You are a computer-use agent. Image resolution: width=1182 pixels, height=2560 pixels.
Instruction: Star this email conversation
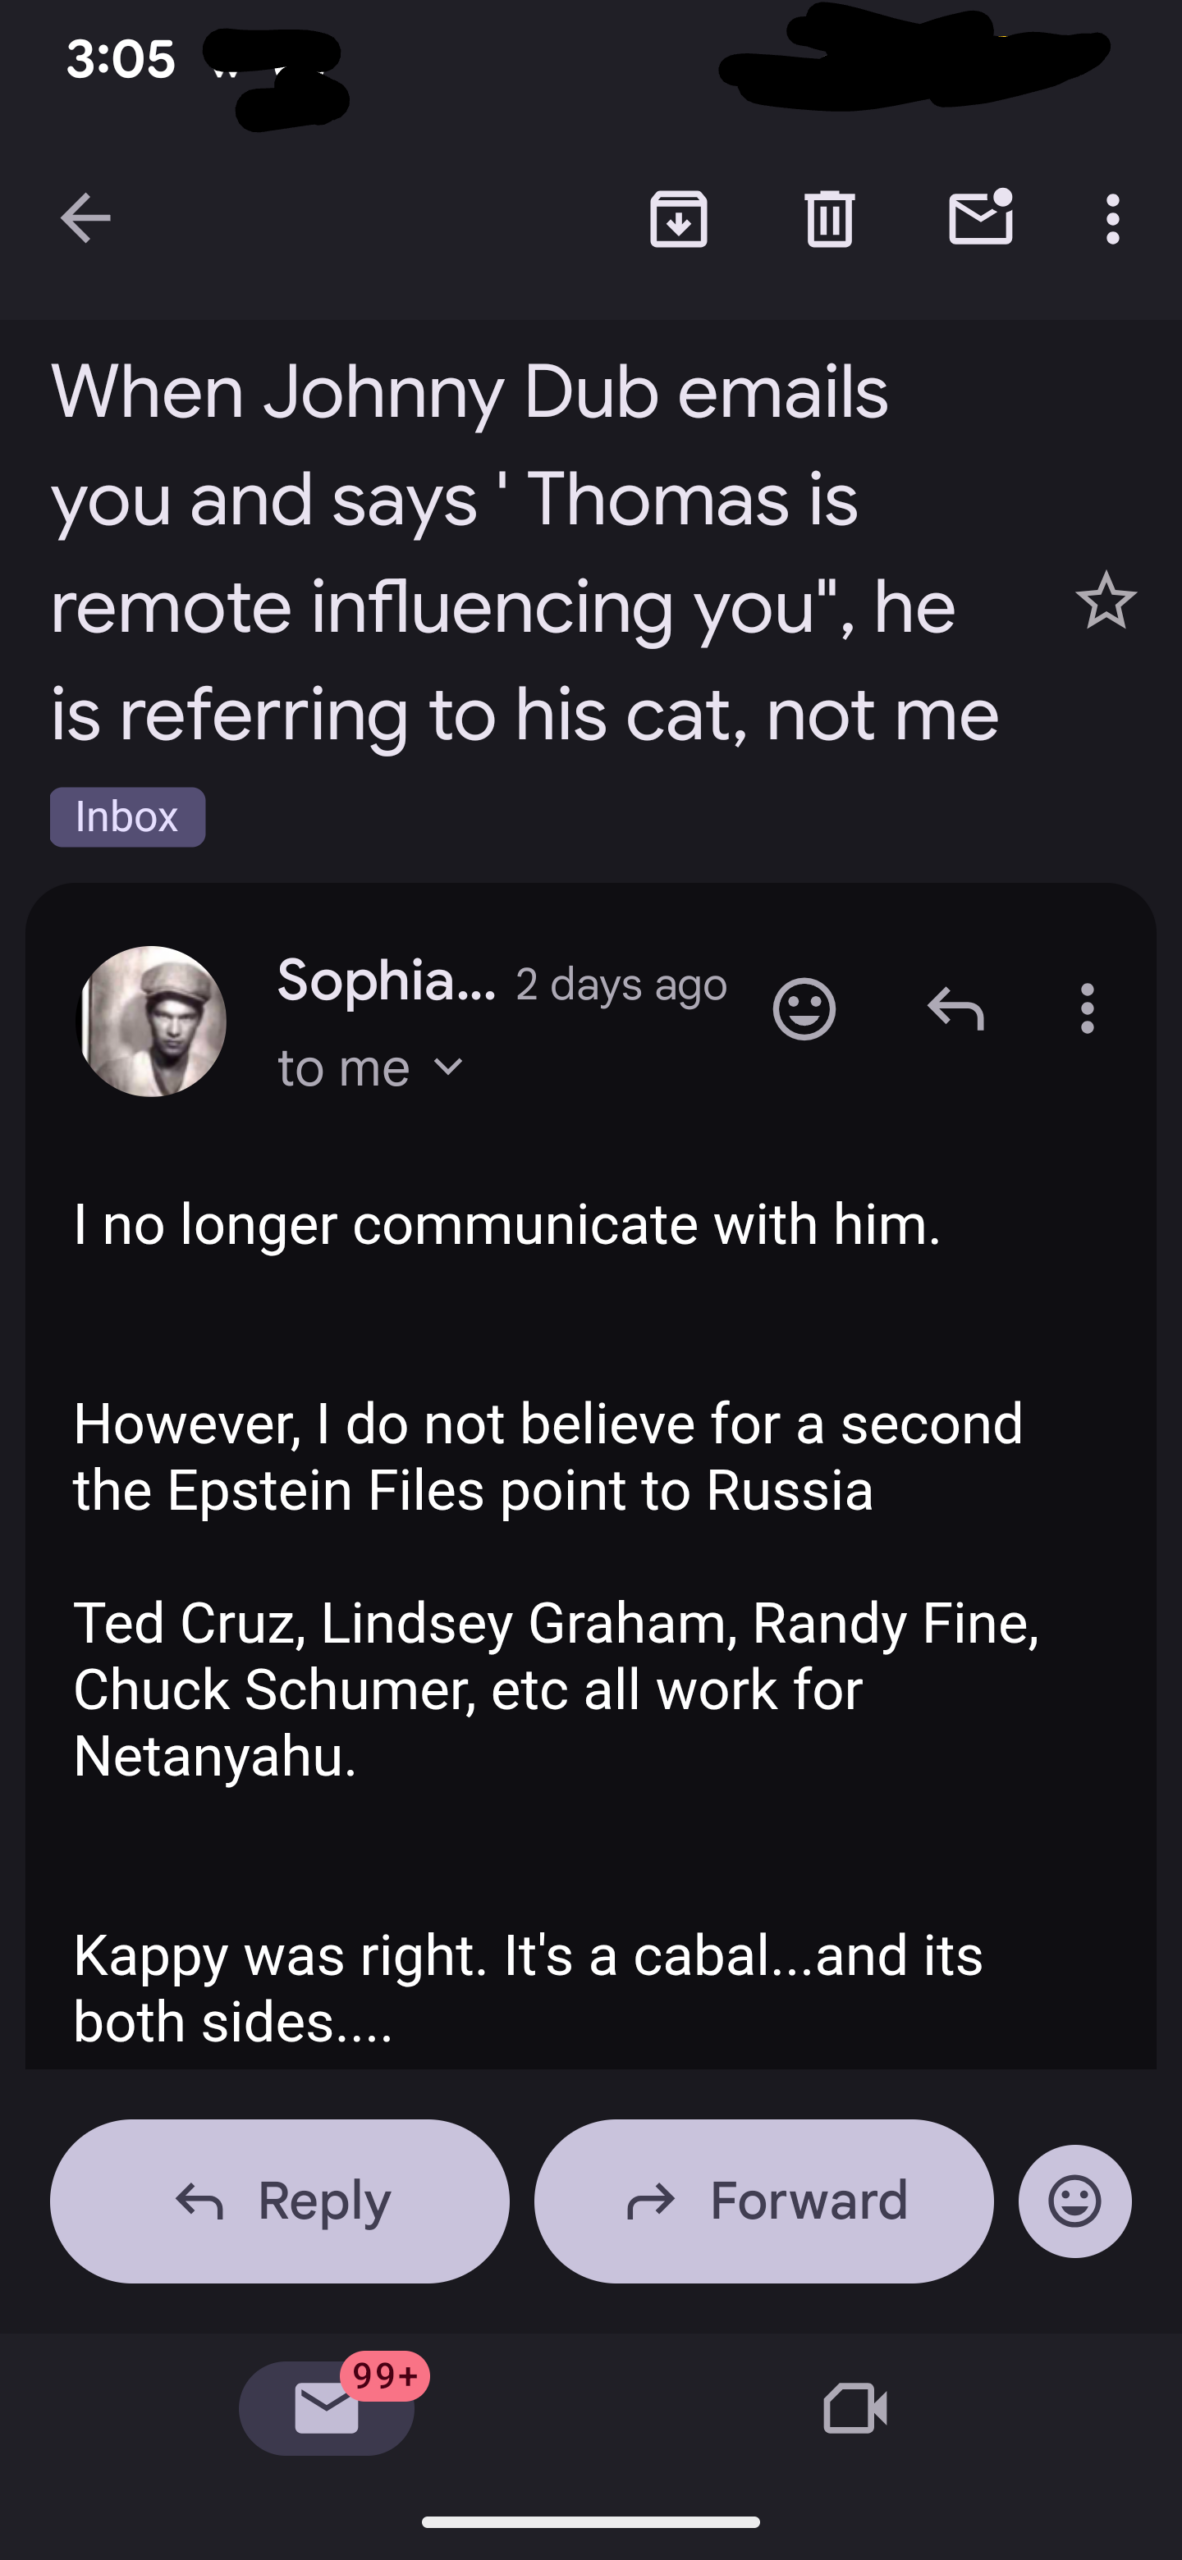[1106, 602]
